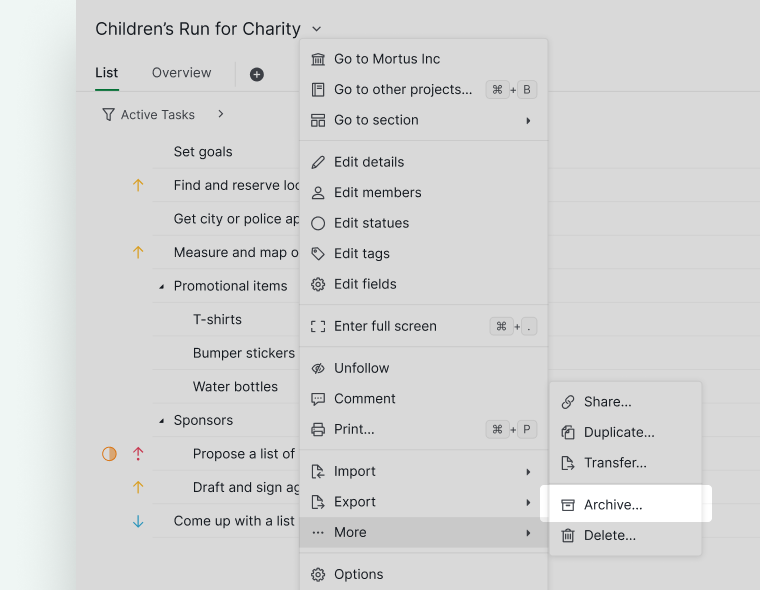This screenshot has height=590, width=760.
Task: Select Edit tags
Action: tap(424, 254)
